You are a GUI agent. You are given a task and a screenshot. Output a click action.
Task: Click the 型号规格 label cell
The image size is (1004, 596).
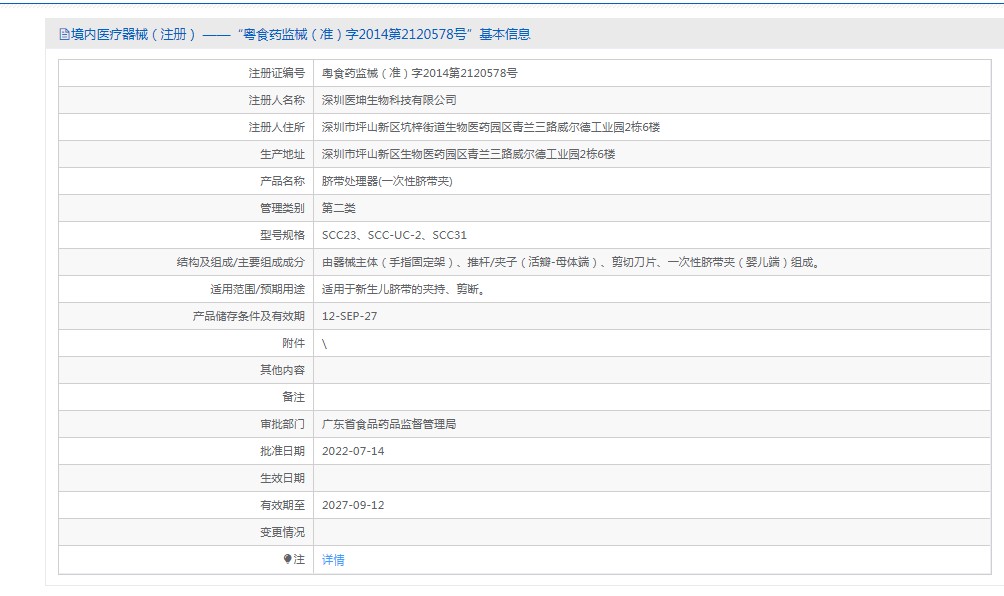[x=186, y=235]
